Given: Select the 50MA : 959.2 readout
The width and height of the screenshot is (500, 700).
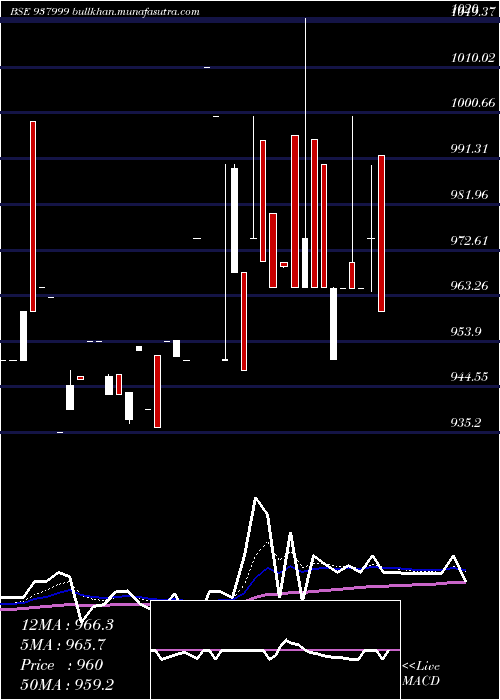Looking at the screenshot, I should pyautogui.click(x=67, y=685).
